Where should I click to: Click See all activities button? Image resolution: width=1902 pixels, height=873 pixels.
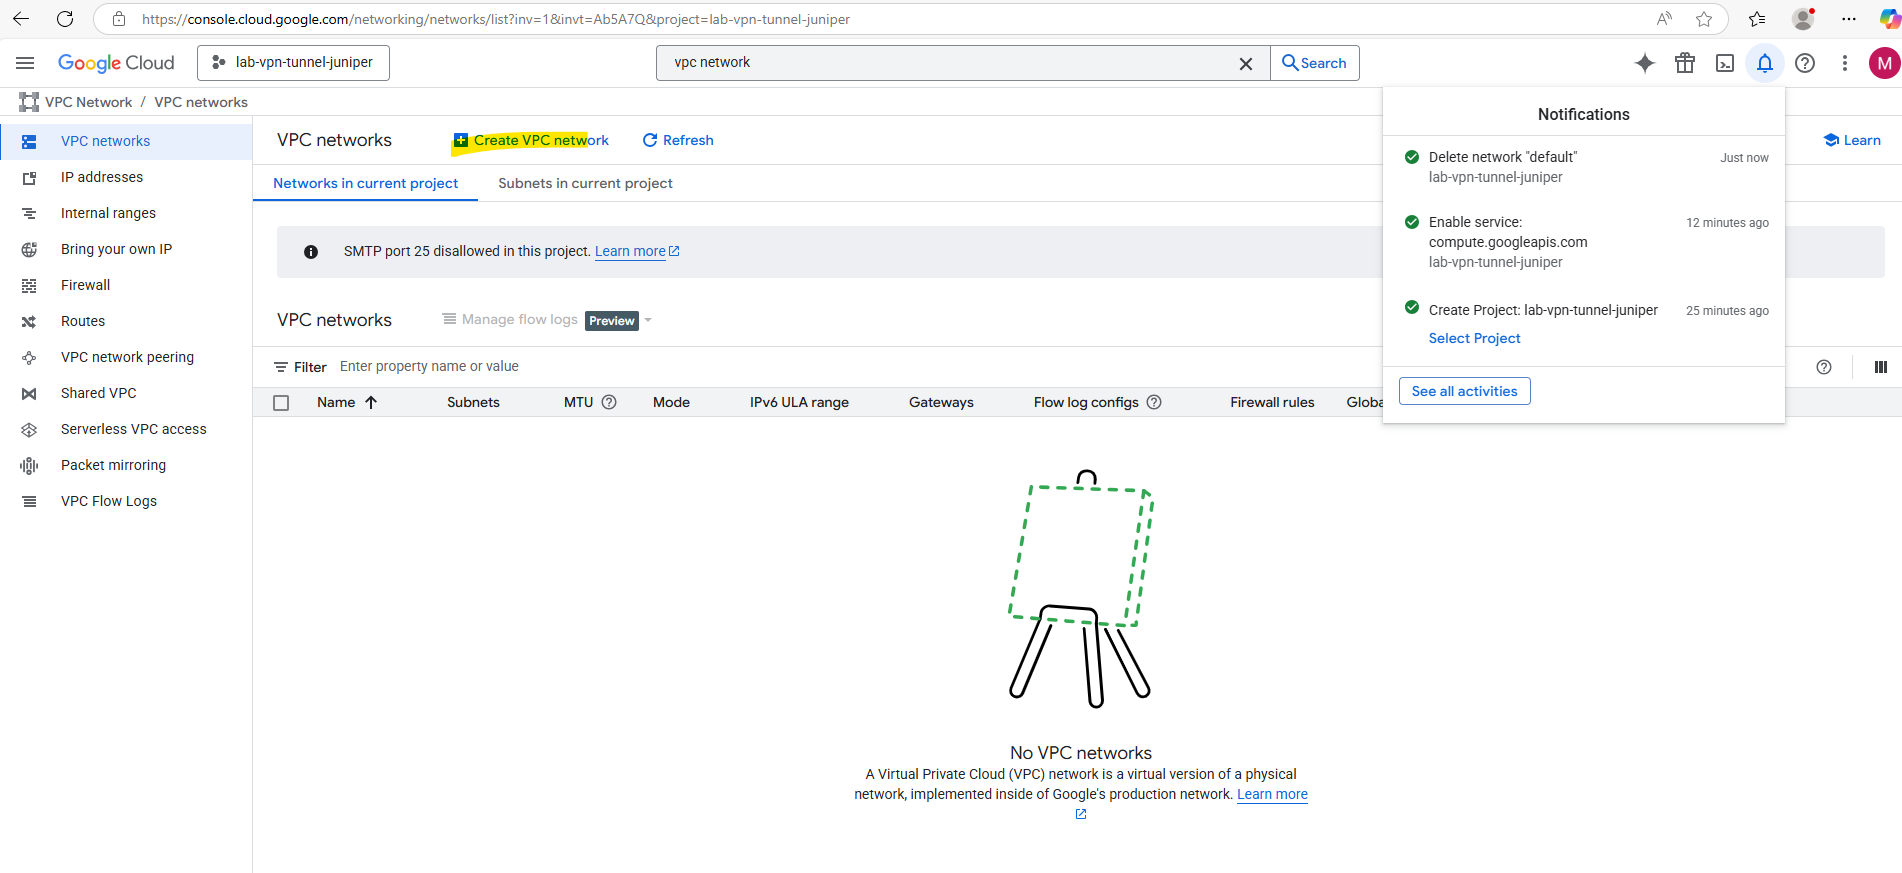(x=1464, y=391)
